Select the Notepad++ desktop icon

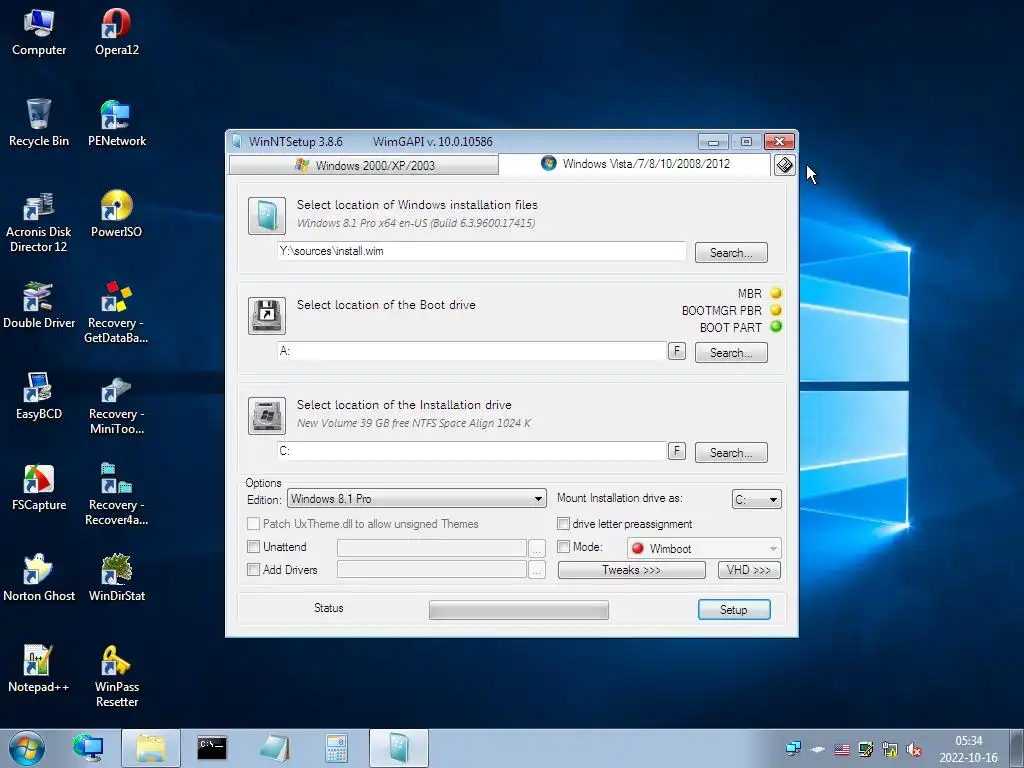[39, 669]
